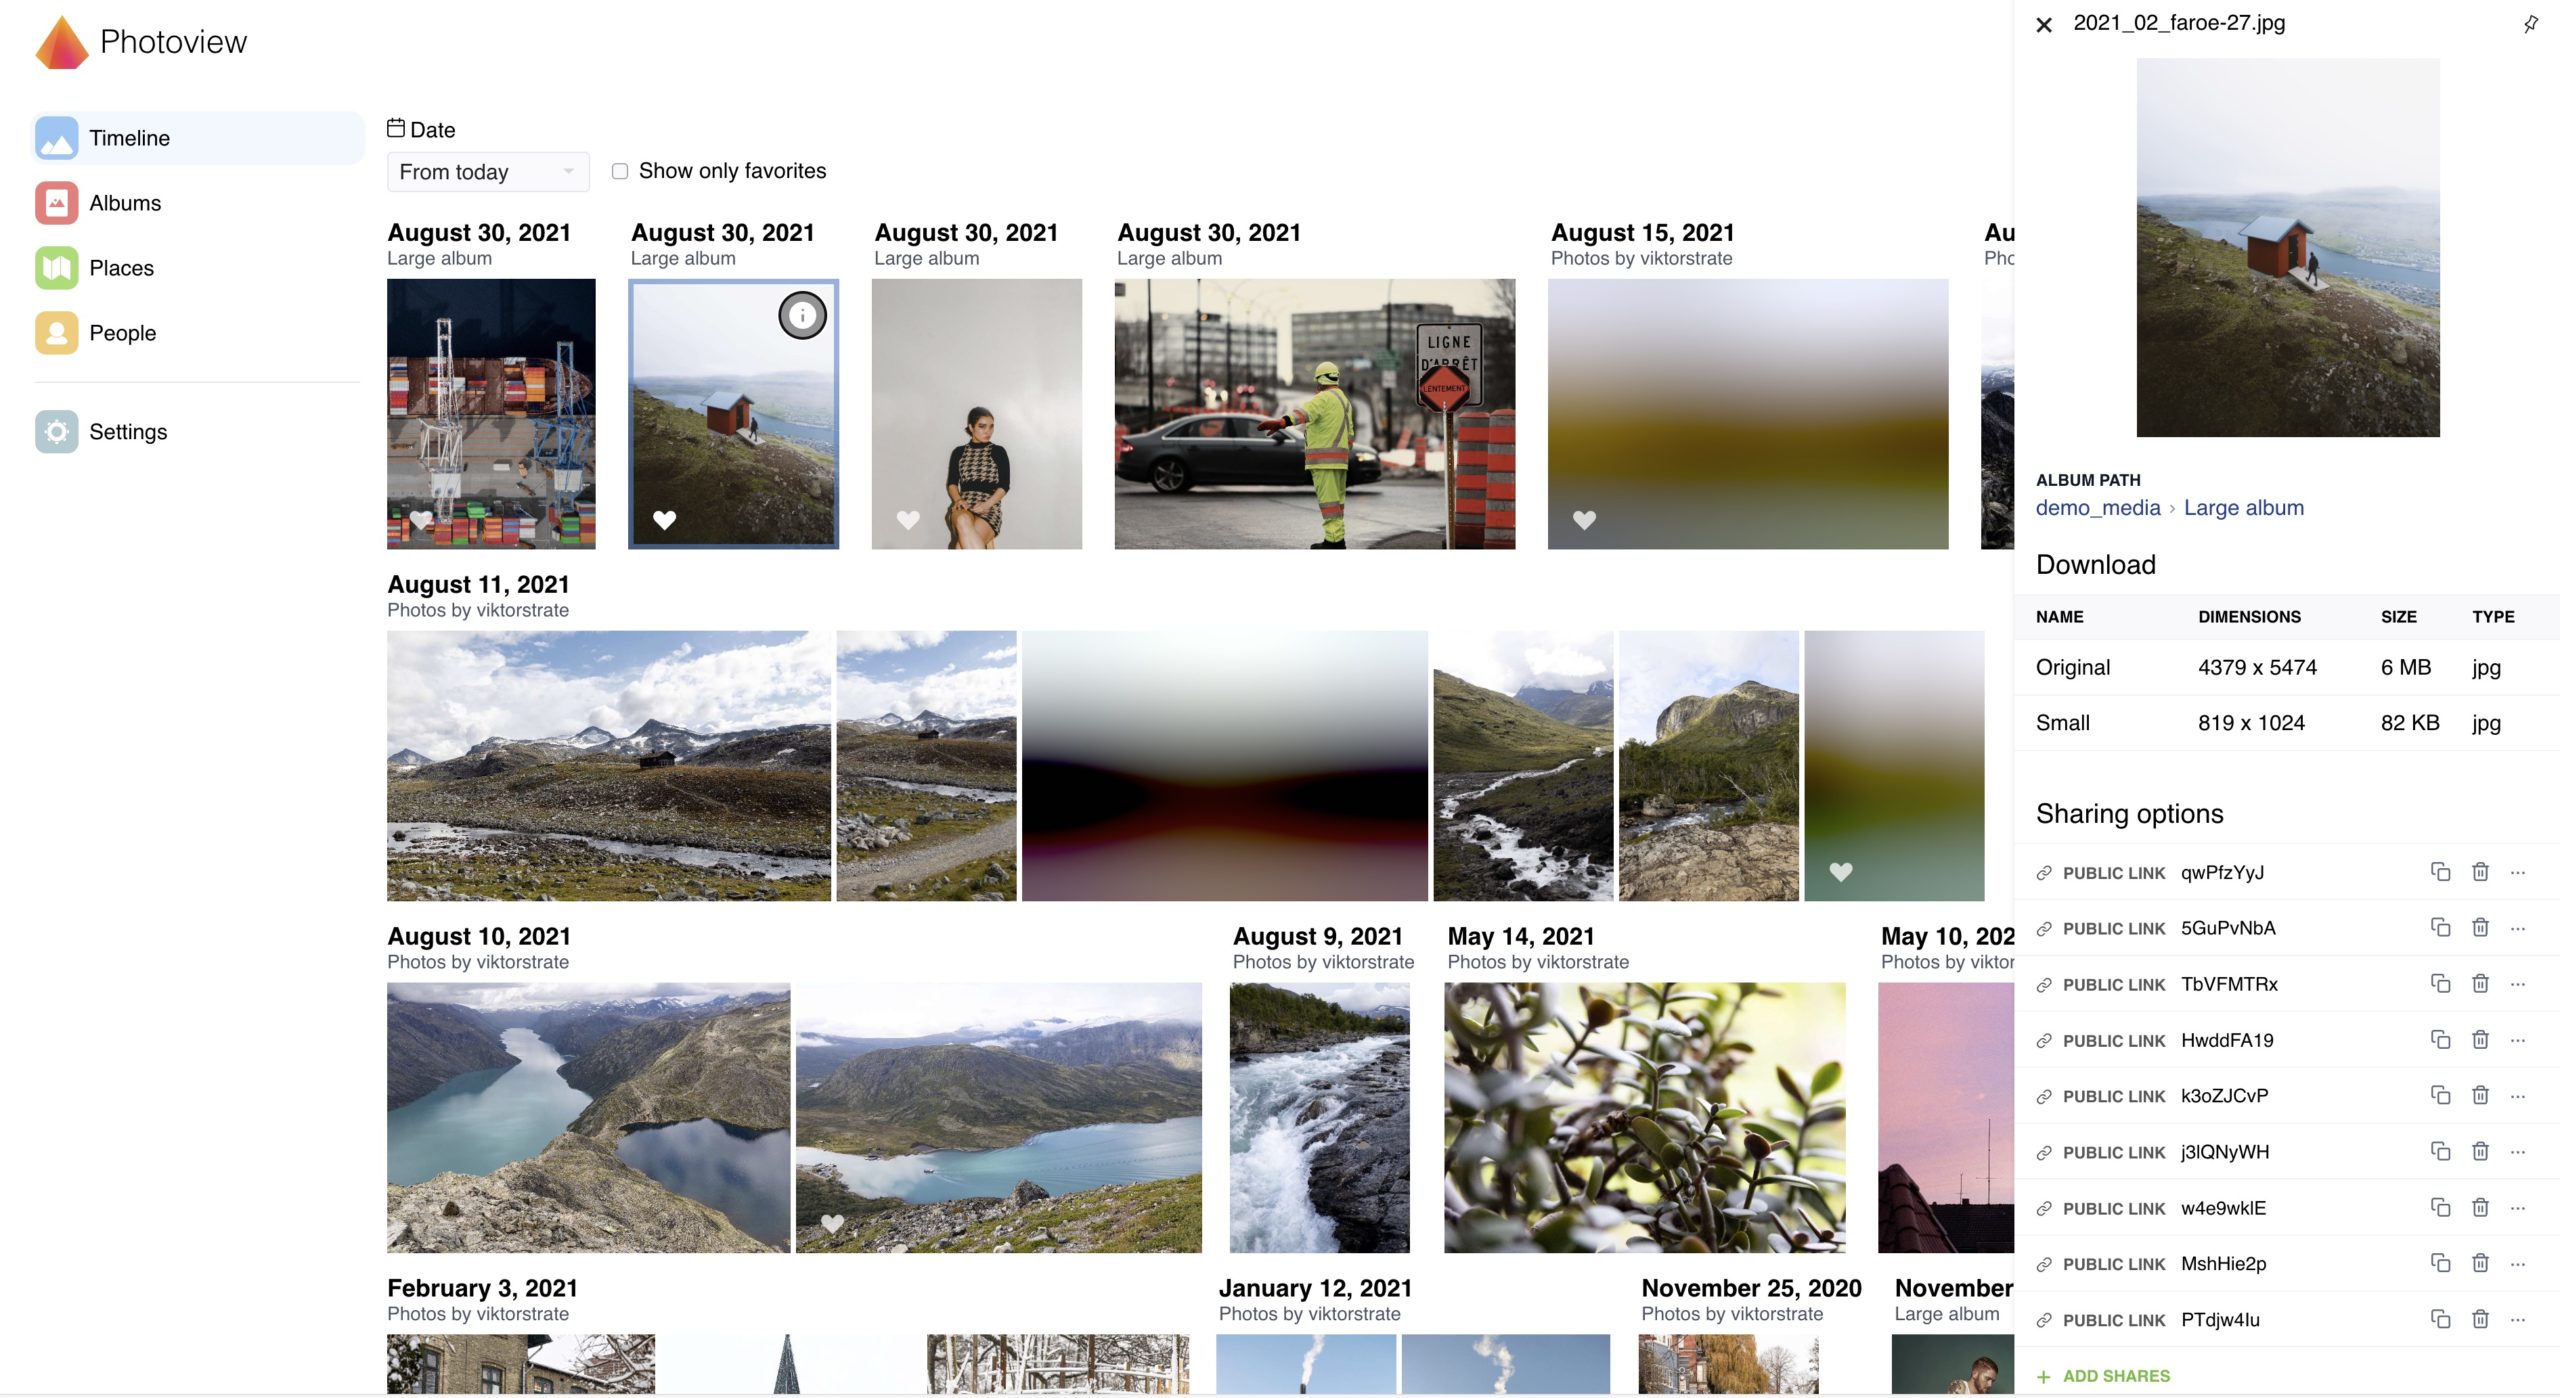Open more options for link k3oZJCvP
Screen dimensions: 2560x1398
(x=2518, y=1096)
